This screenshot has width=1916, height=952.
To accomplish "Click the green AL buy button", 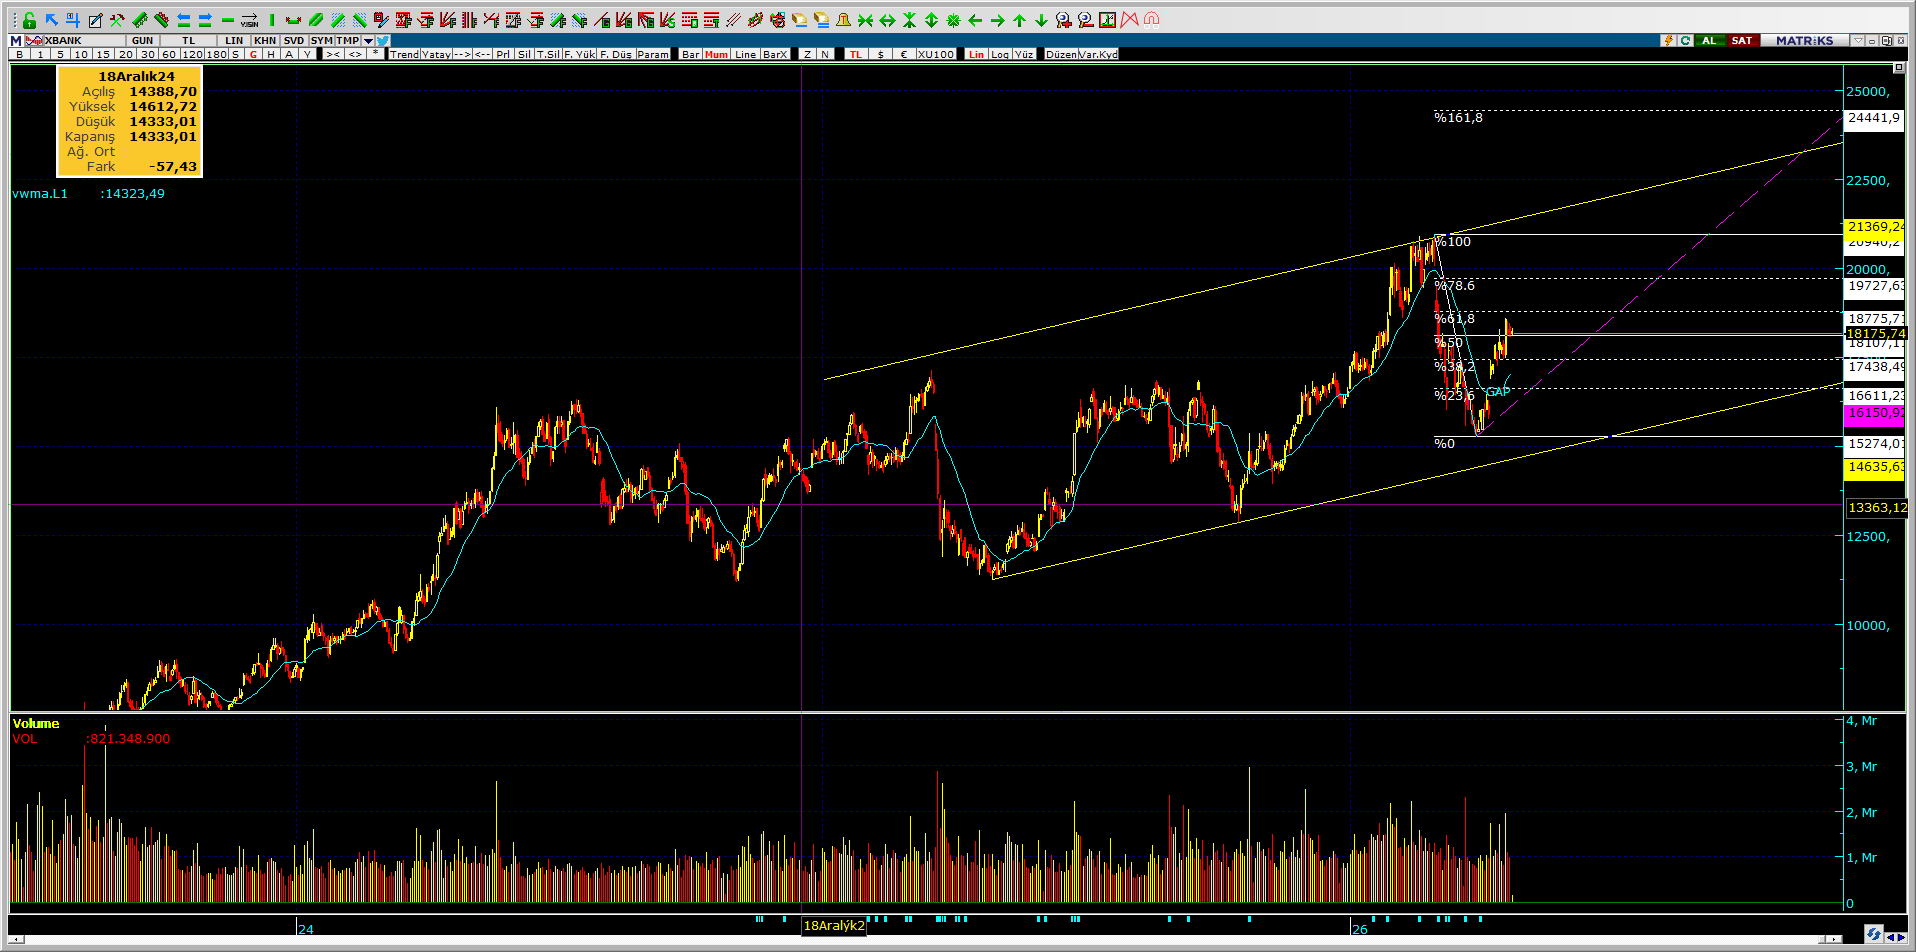I will (x=1709, y=41).
